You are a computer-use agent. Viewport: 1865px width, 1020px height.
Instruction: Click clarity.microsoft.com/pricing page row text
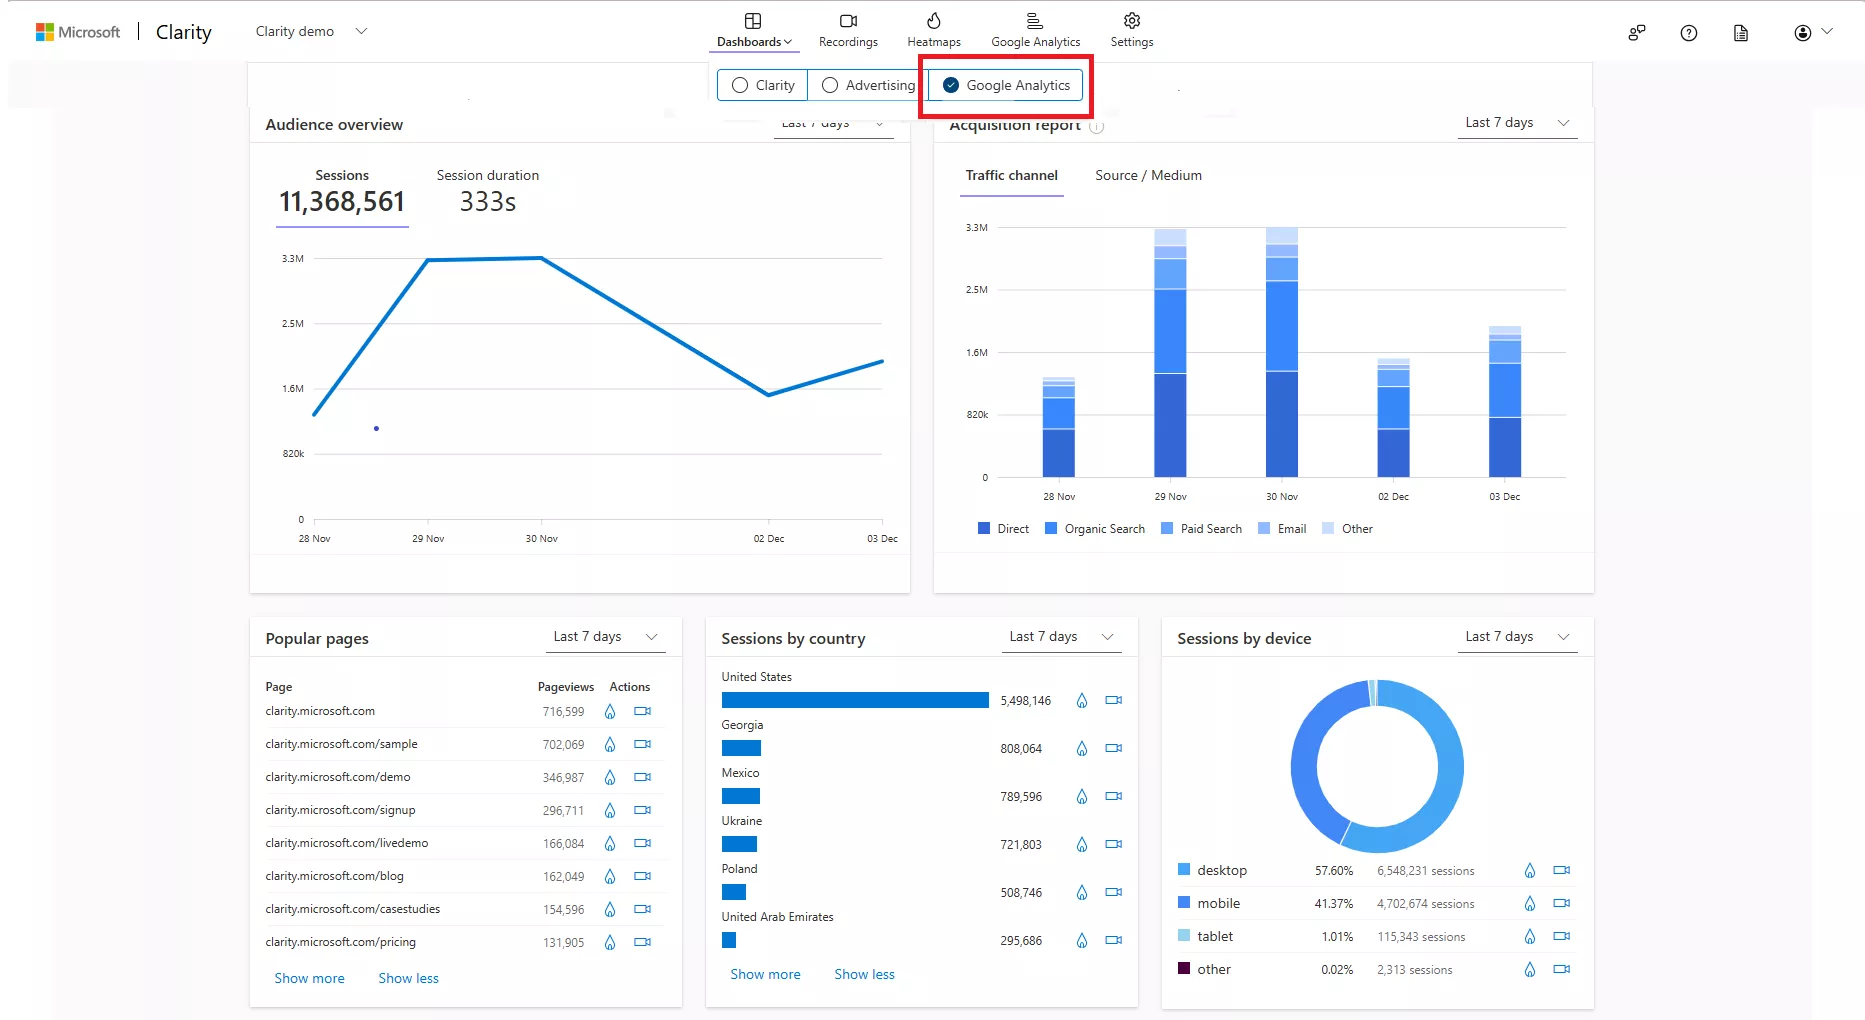[x=340, y=942]
